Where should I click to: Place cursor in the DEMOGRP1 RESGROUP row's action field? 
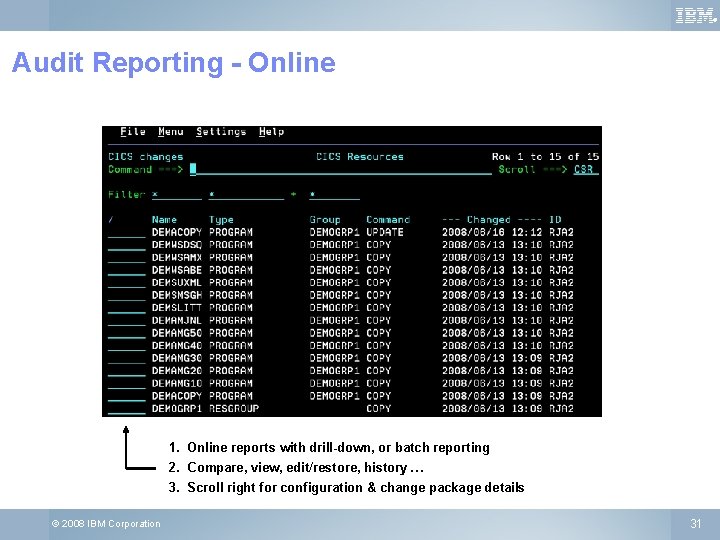127,409
